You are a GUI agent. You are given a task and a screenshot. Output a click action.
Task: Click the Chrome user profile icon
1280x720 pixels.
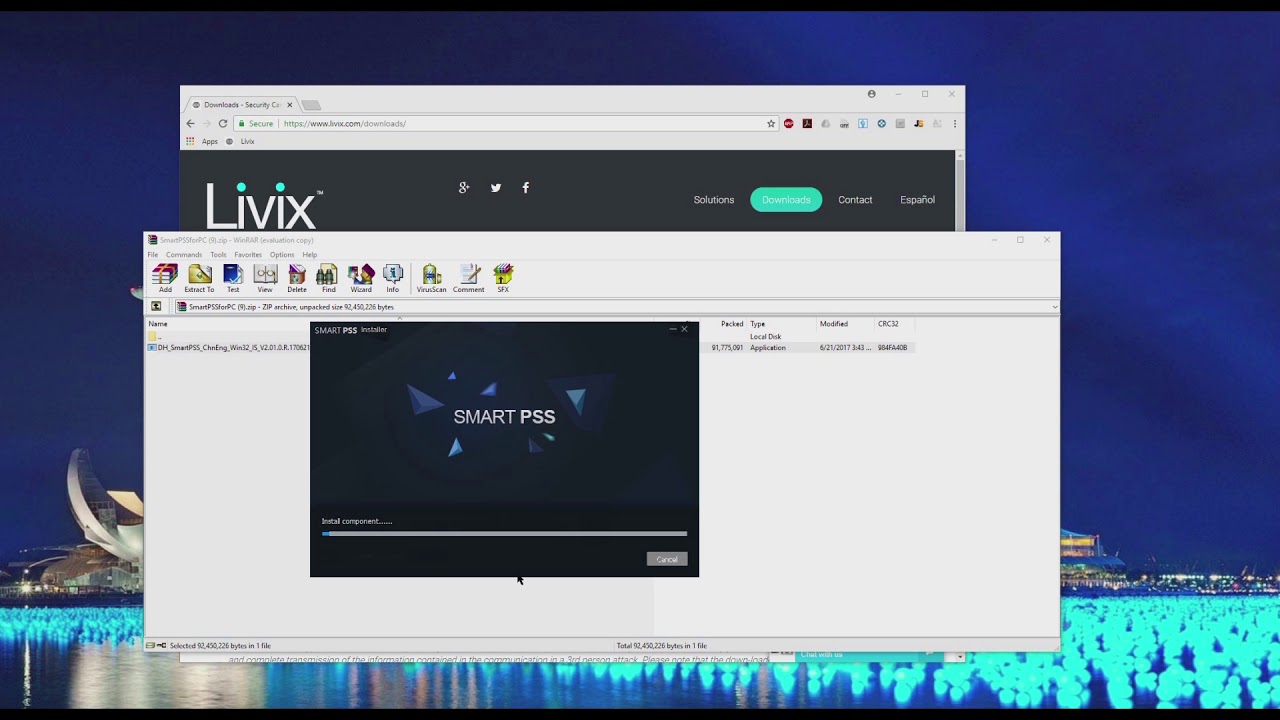tap(872, 94)
